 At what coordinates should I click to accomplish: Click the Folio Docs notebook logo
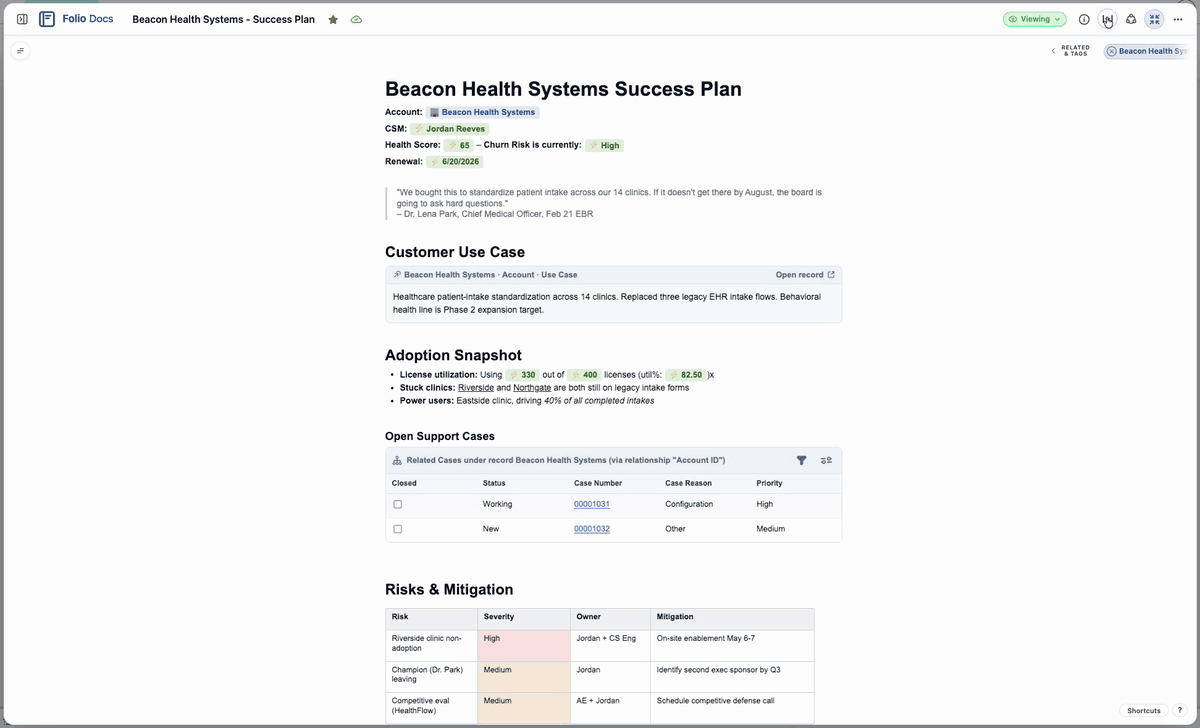pyautogui.click(x=47, y=19)
